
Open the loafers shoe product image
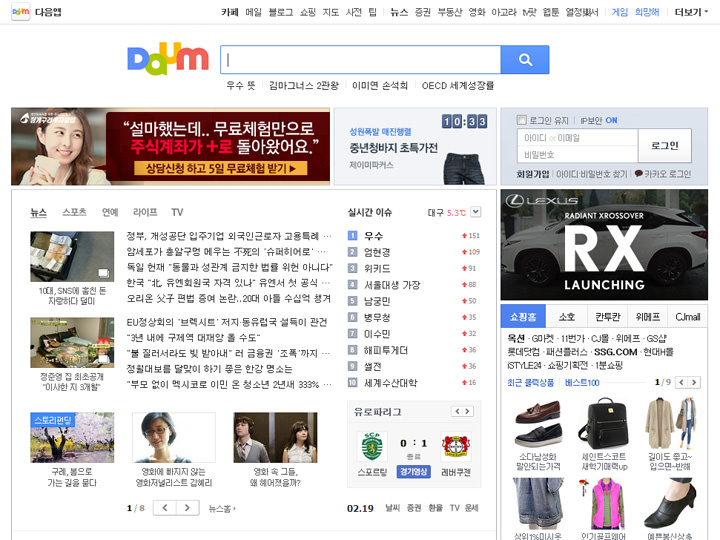[x=538, y=423]
